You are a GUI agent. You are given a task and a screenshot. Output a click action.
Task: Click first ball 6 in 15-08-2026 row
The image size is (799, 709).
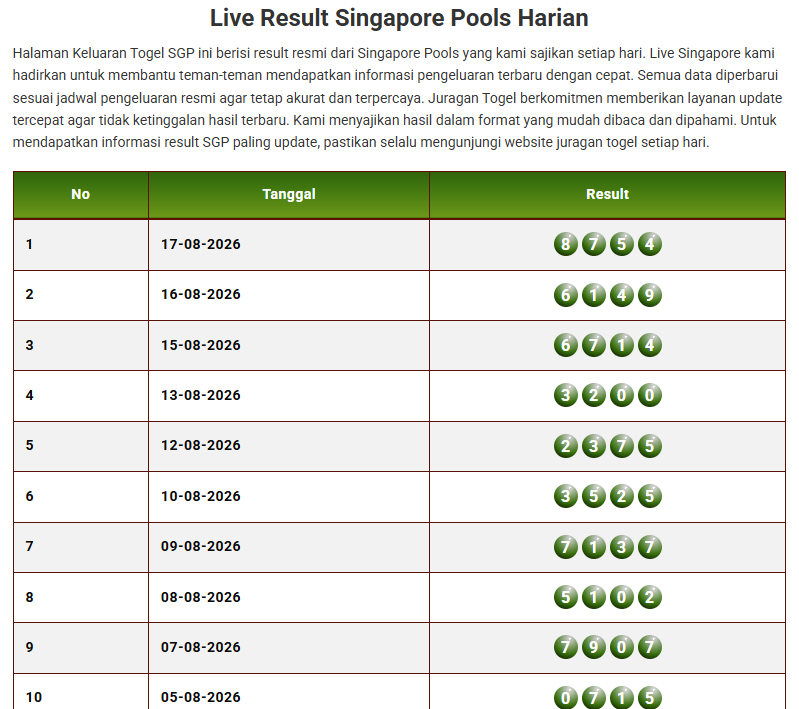pos(566,345)
